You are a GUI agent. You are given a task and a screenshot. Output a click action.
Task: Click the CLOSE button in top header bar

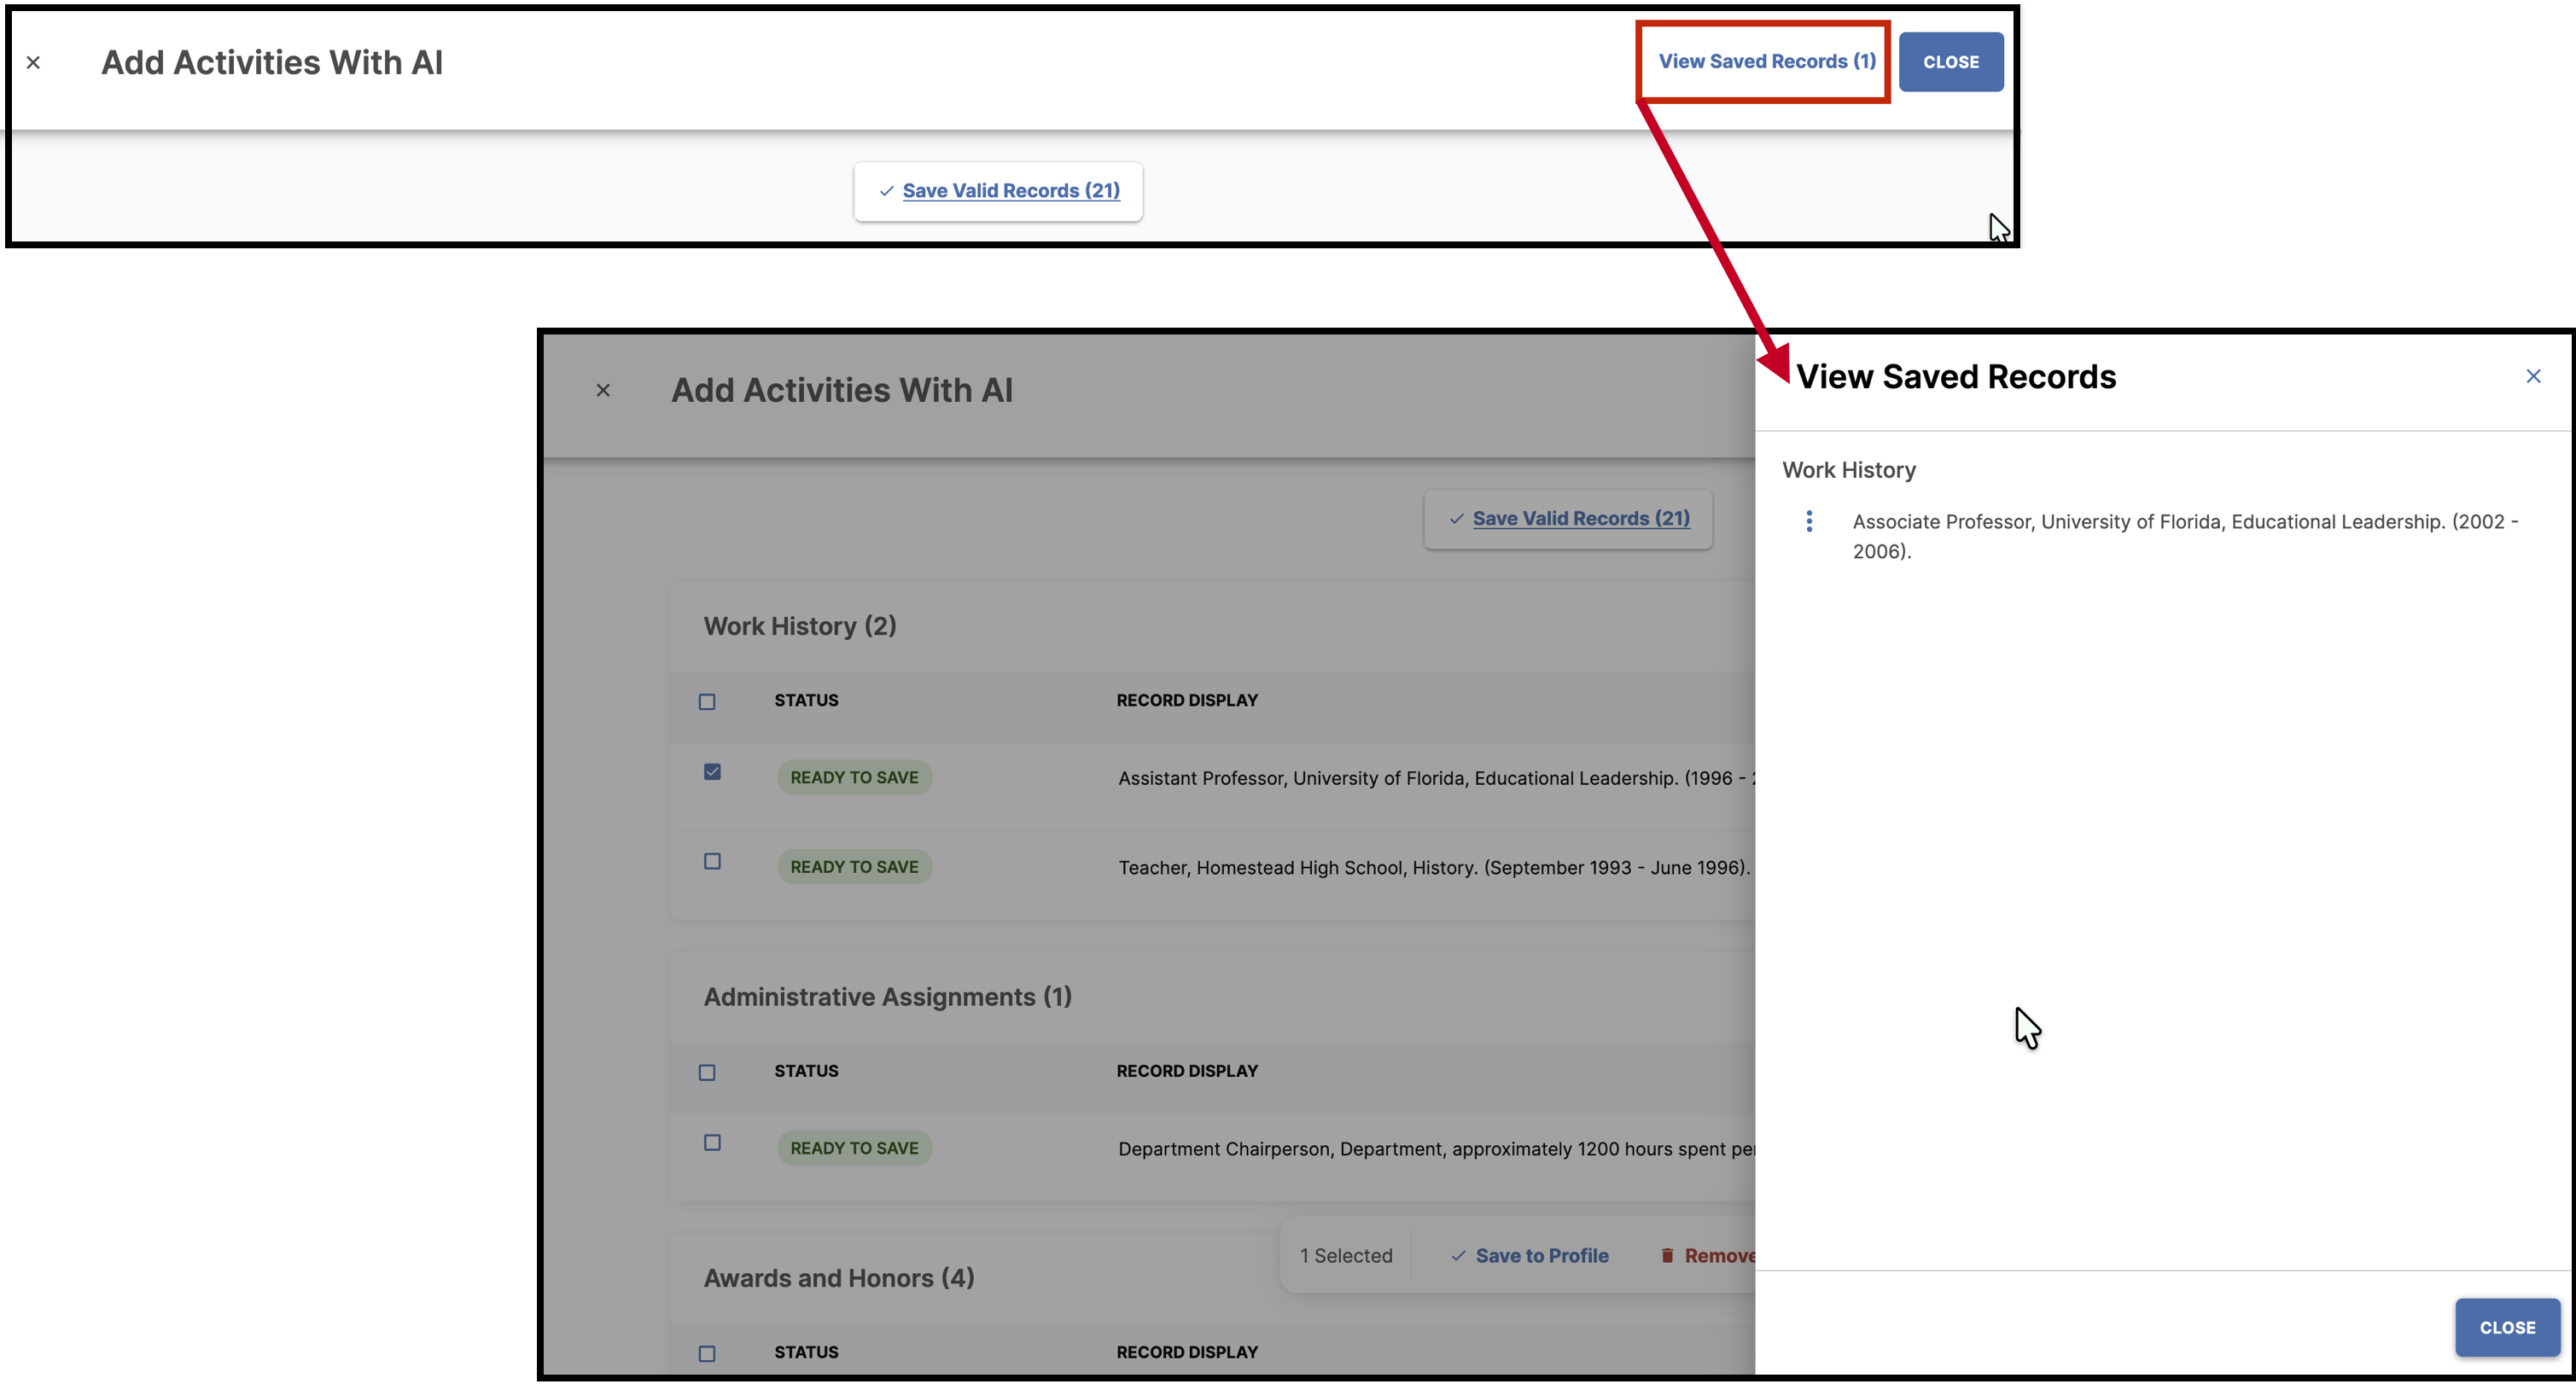[x=1950, y=62]
